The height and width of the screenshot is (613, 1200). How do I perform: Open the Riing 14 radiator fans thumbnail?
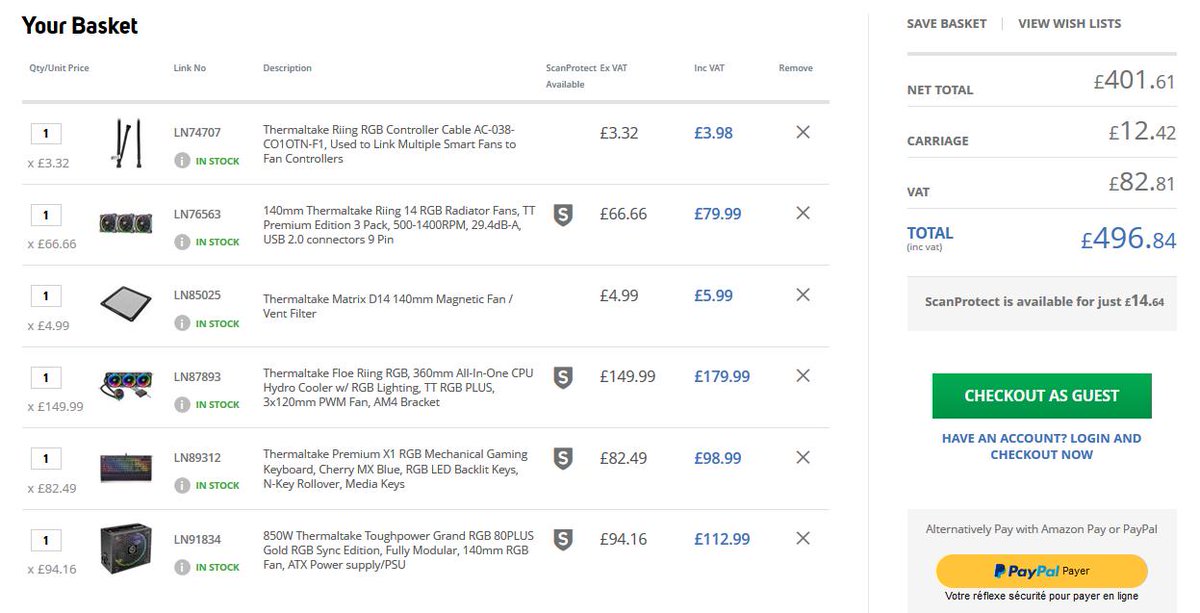126,222
